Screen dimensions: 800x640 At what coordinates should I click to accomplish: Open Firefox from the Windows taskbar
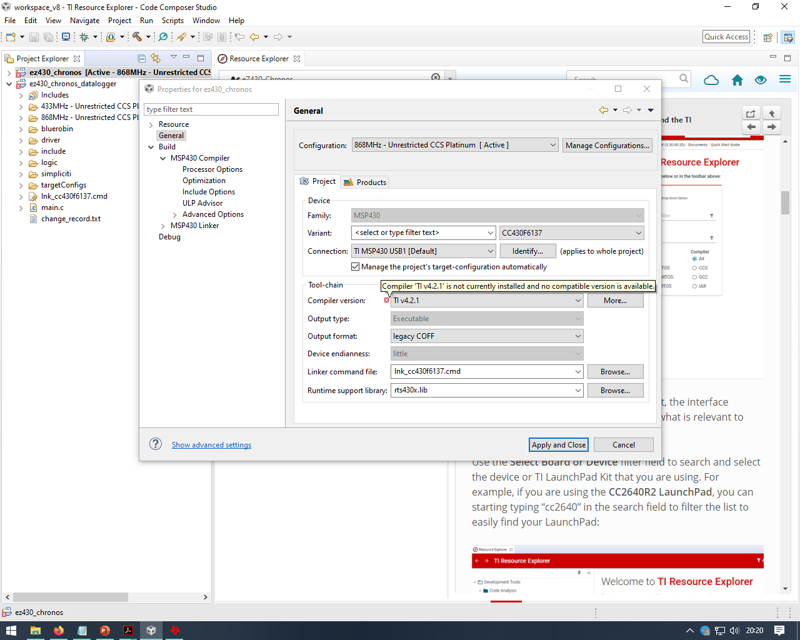[57, 631]
